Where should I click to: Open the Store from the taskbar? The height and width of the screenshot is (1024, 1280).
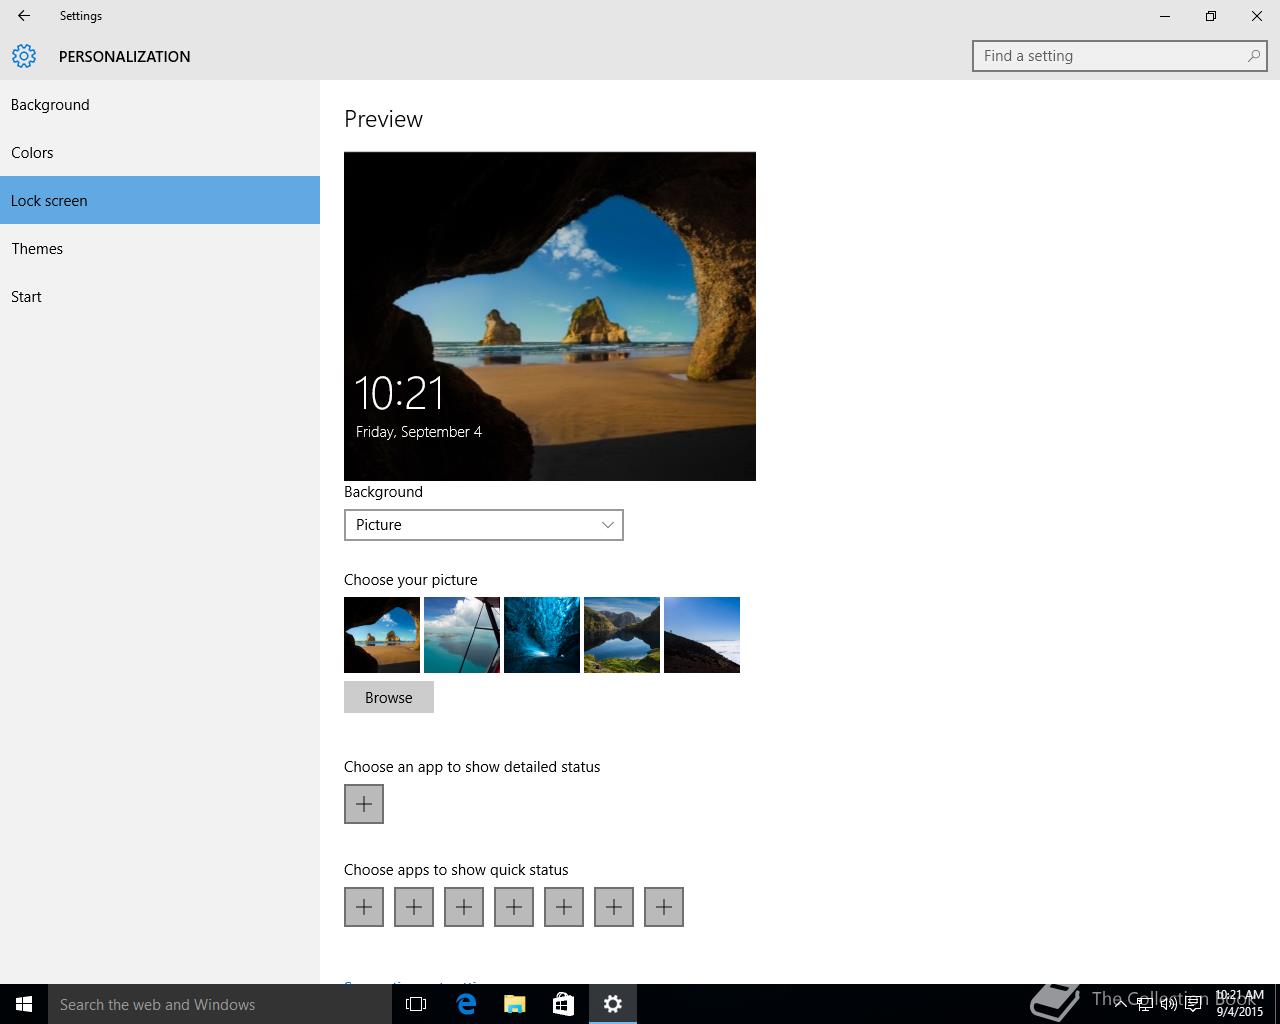point(564,1004)
